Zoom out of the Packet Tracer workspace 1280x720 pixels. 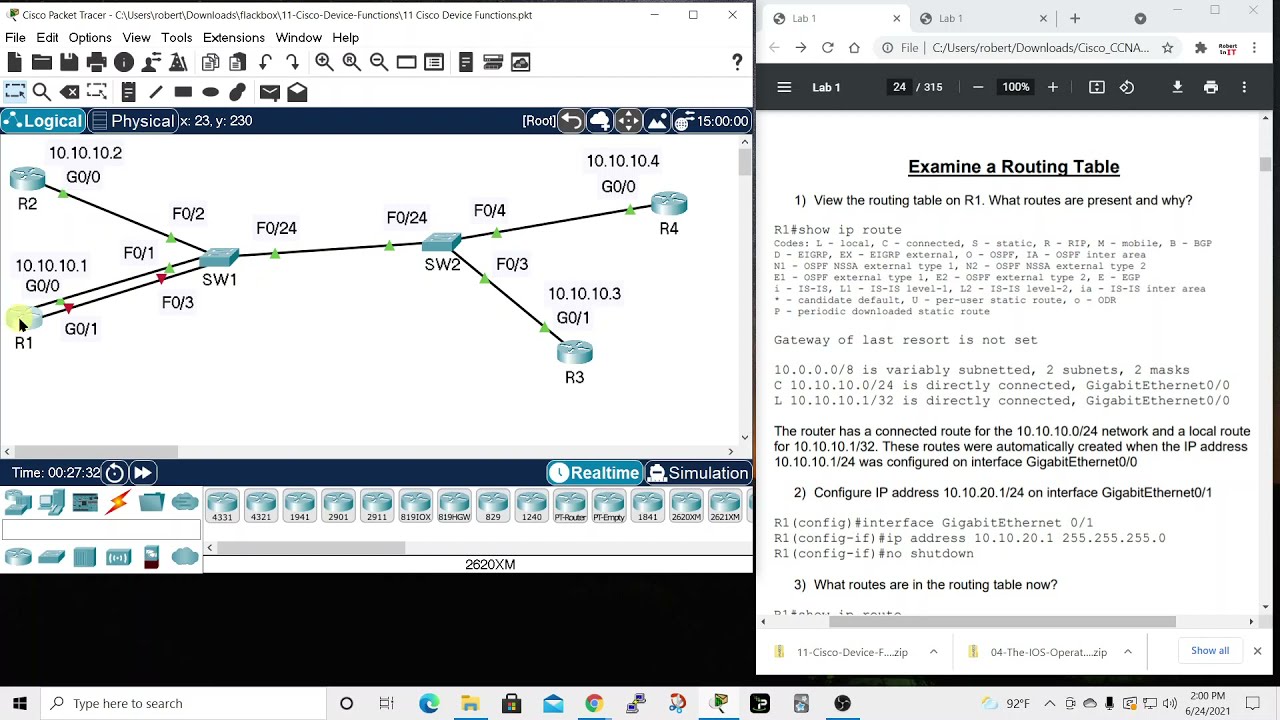click(x=379, y=62)
